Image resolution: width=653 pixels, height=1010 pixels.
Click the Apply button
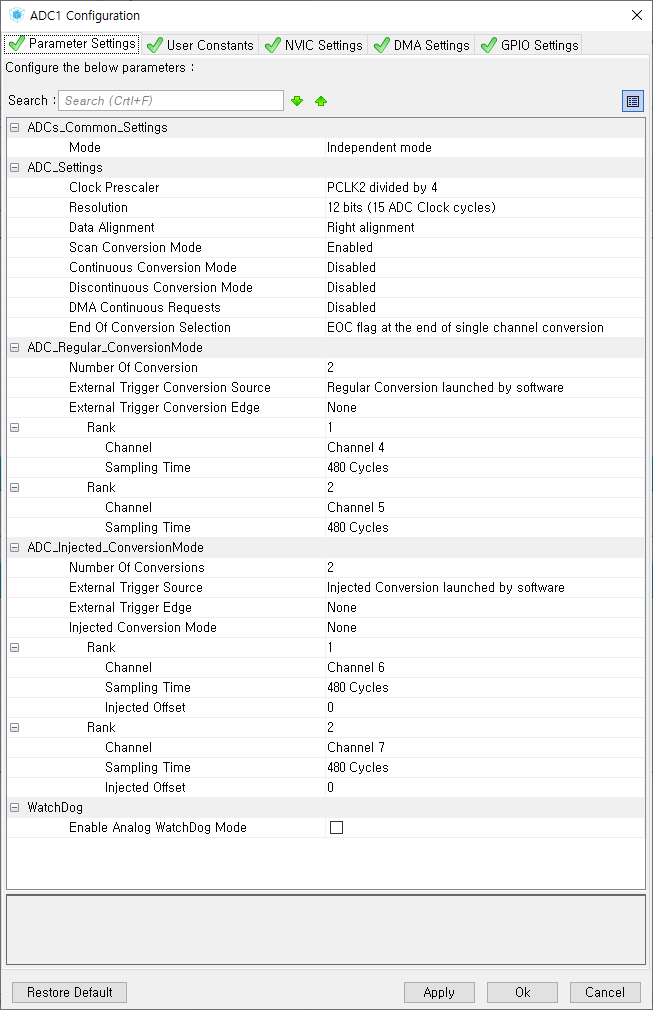pyautogui.click(x=439, y=992)
